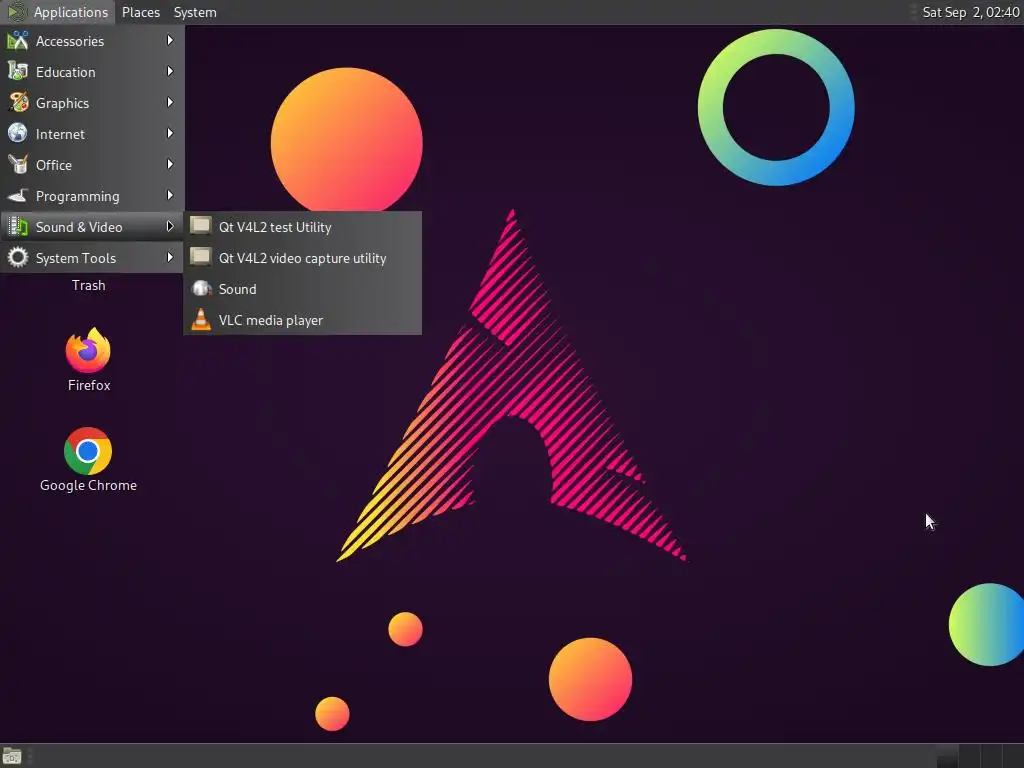Click the Google Chrome desktop label
The image size is (1024, 768).
tap(88, 485)
